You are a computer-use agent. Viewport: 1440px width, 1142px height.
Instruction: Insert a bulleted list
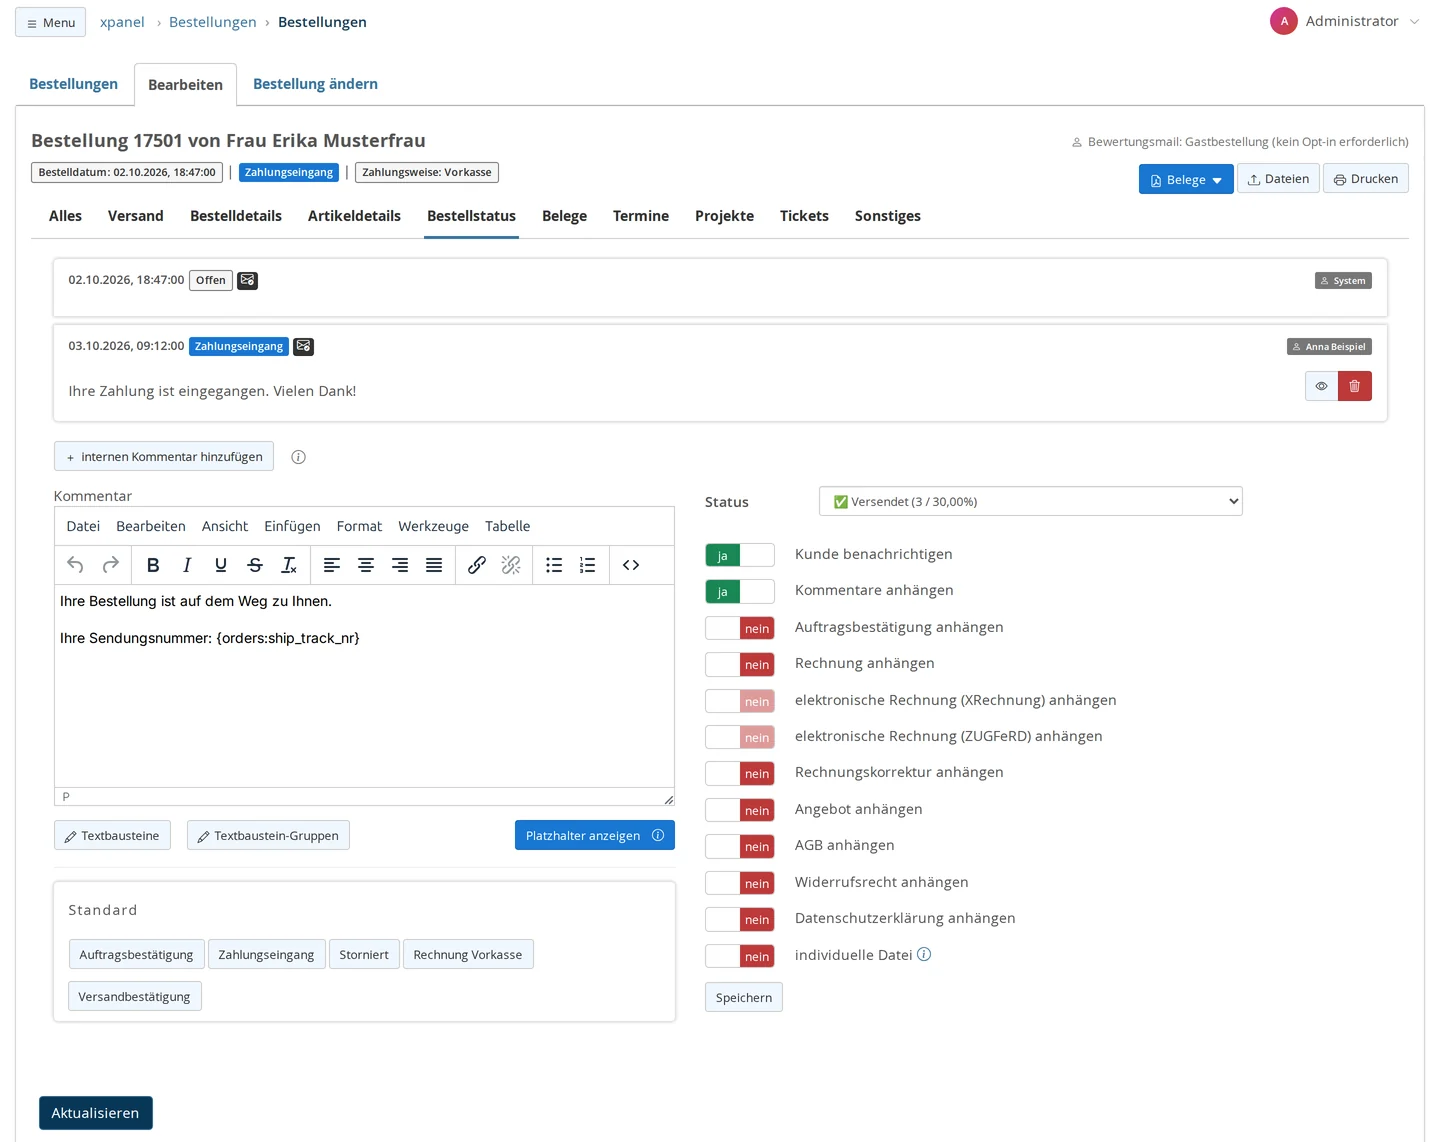point(554,565)
